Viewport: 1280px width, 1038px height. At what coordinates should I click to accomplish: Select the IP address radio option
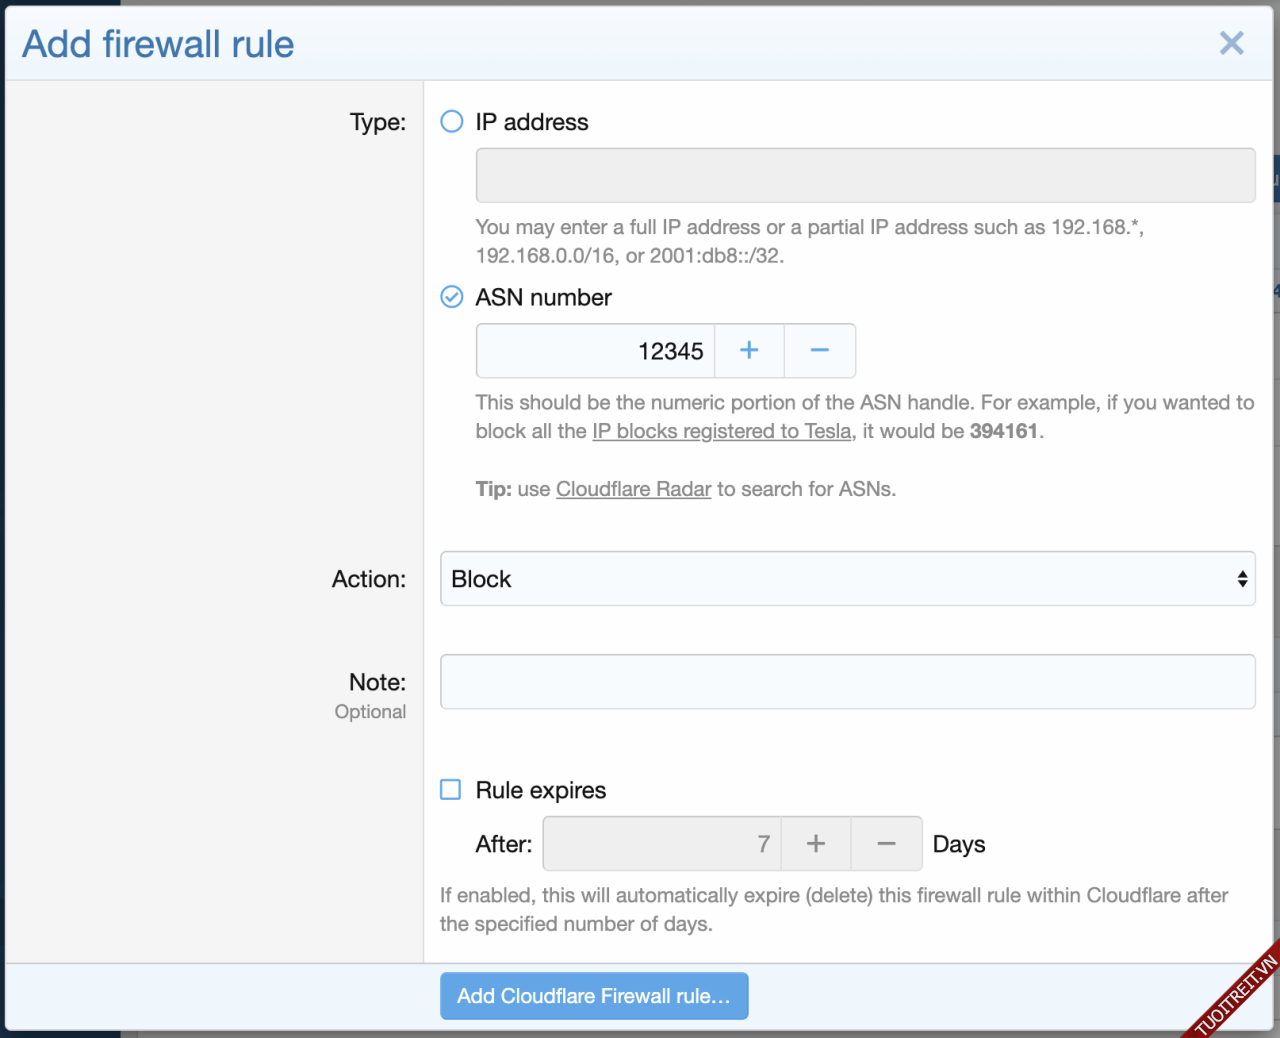click(x=452, y=122)
